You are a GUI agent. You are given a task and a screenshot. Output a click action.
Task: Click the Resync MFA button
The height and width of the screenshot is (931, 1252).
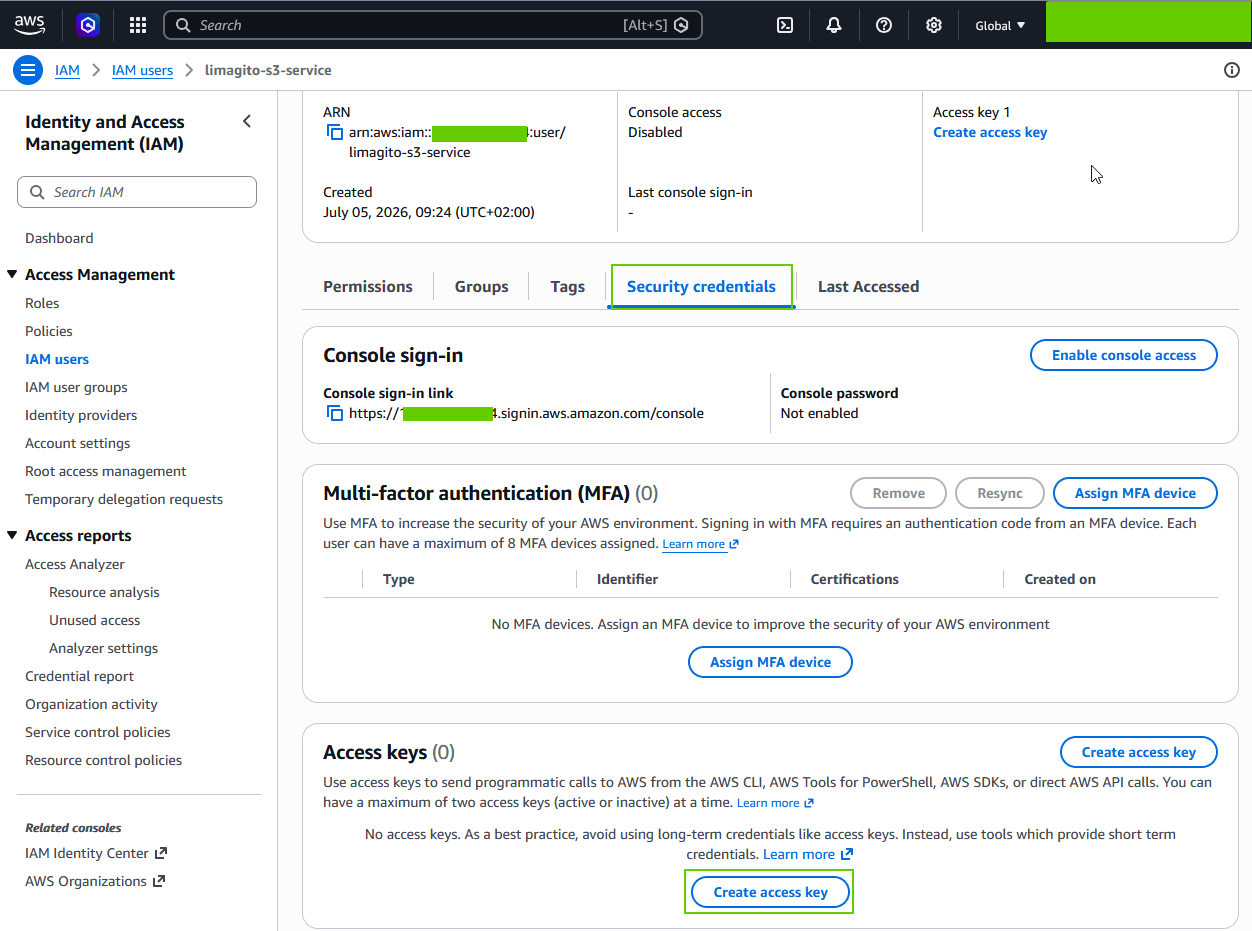coord(1000,493)
